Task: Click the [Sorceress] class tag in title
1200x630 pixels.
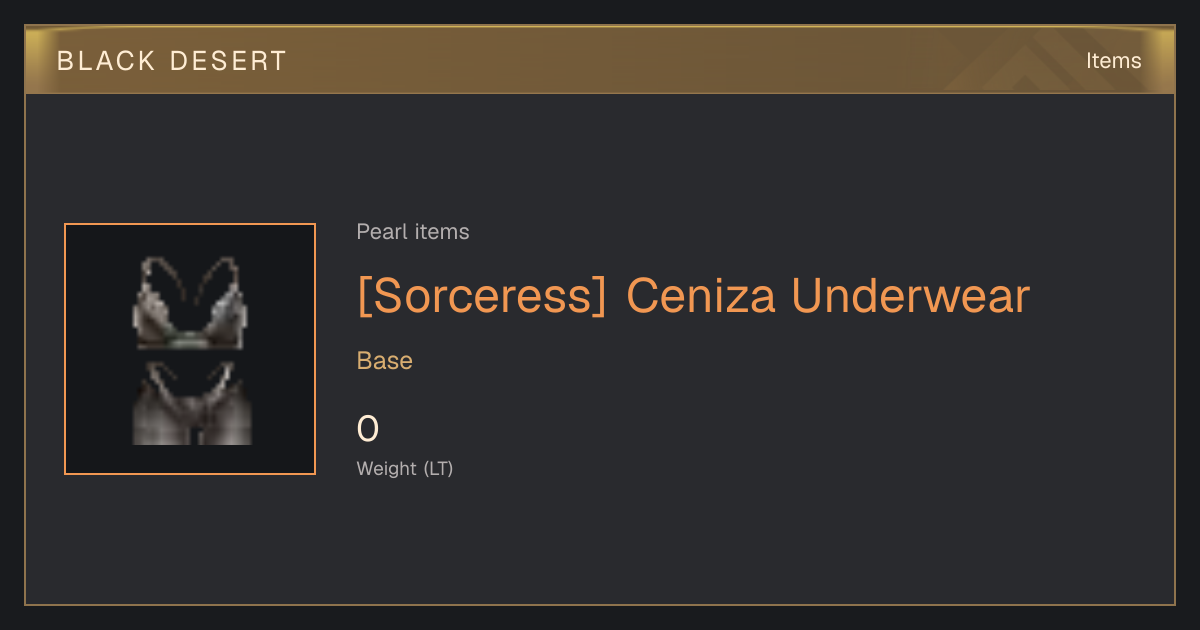Action: (x=482, y=296)
